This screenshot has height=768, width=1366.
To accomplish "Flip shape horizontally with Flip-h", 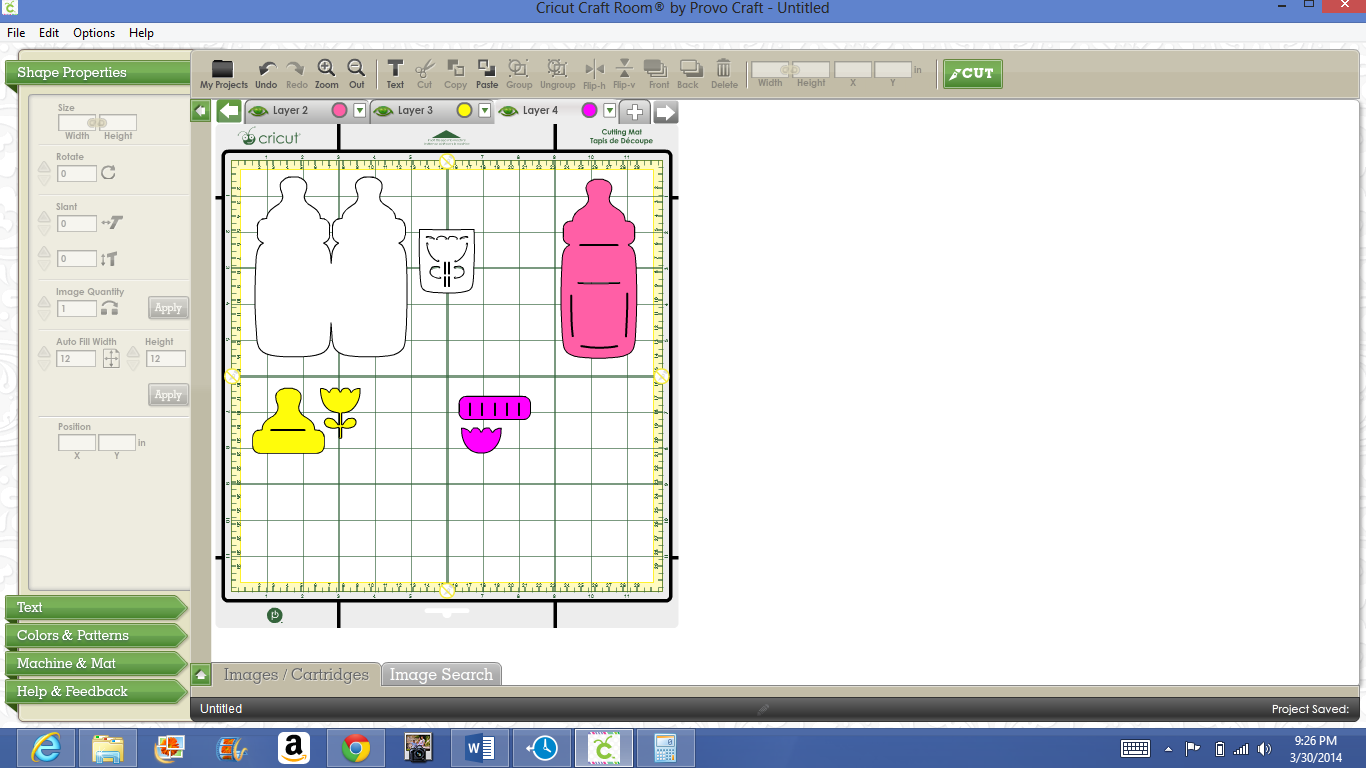I will pyautogui.click(x=594, y=74).
